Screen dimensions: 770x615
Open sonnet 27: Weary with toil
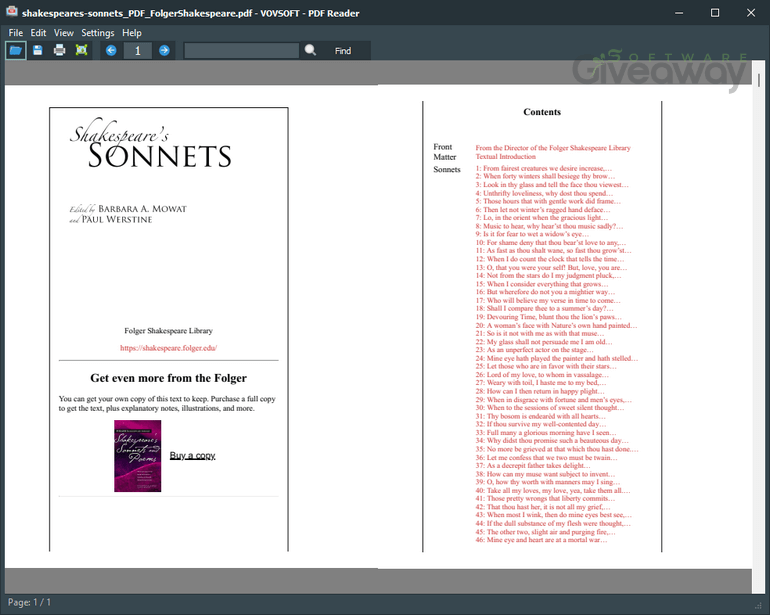541,383
